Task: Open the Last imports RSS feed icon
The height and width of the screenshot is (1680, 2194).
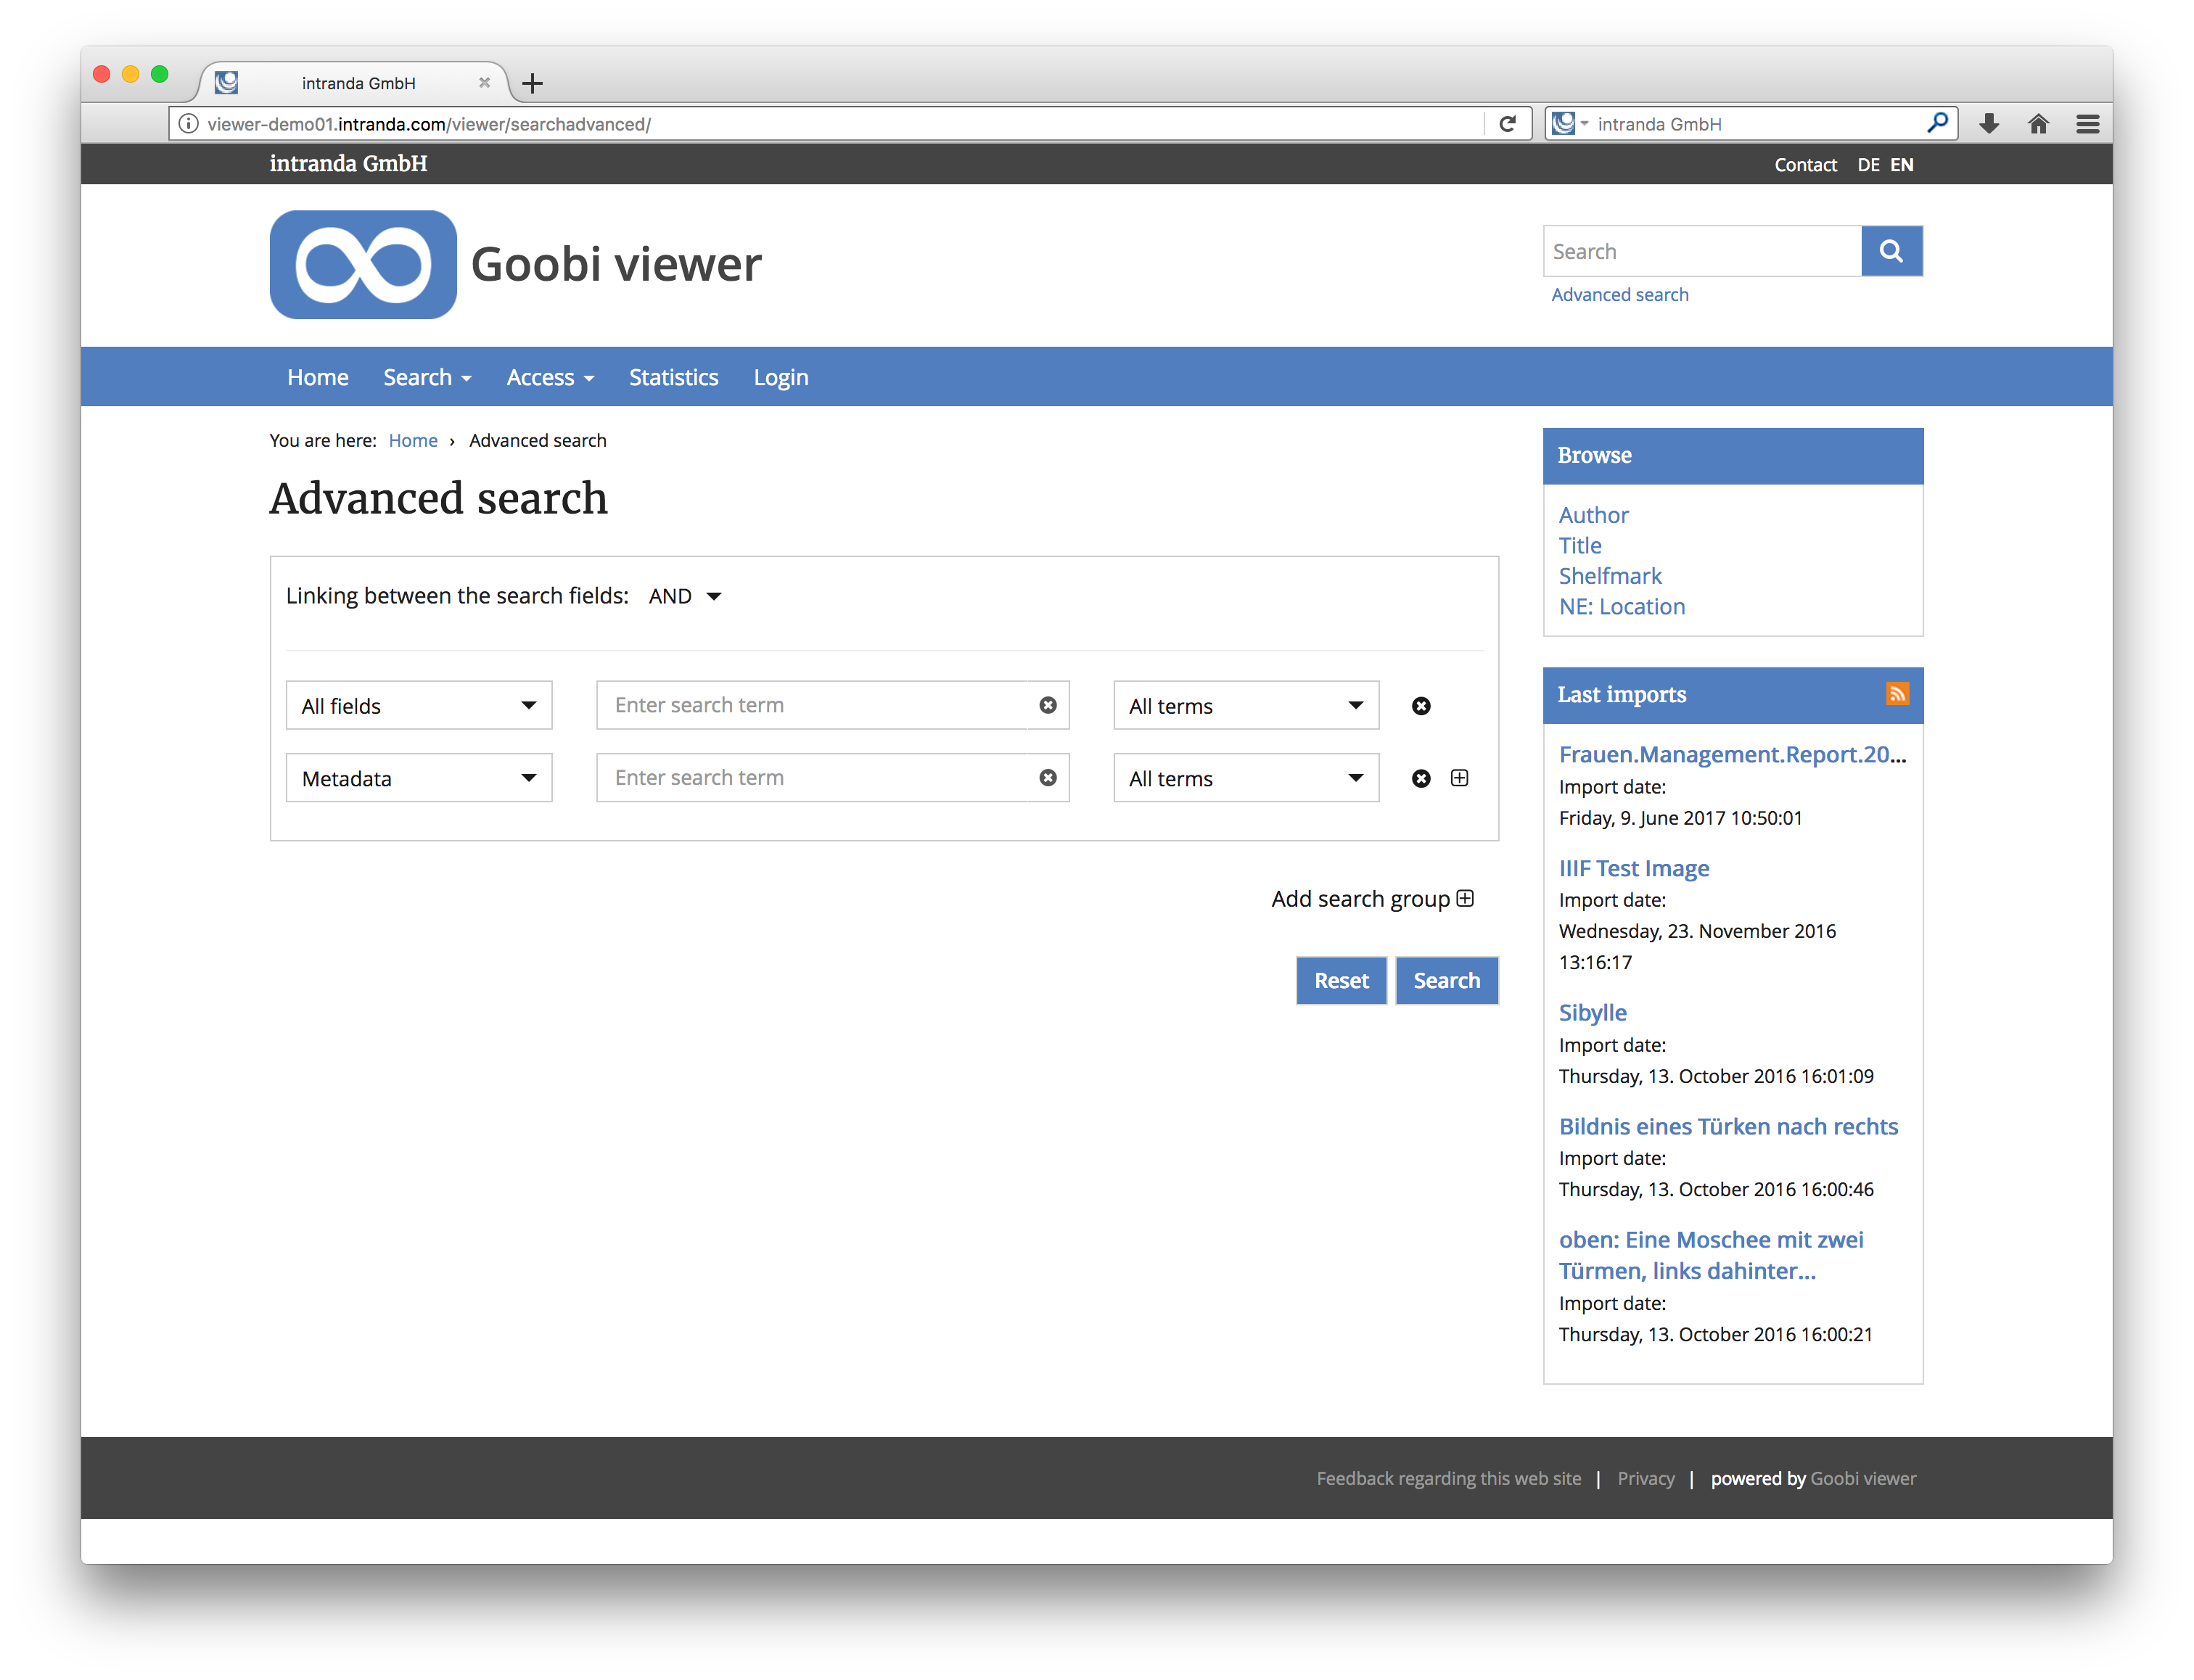Action: click(1897, 694)
